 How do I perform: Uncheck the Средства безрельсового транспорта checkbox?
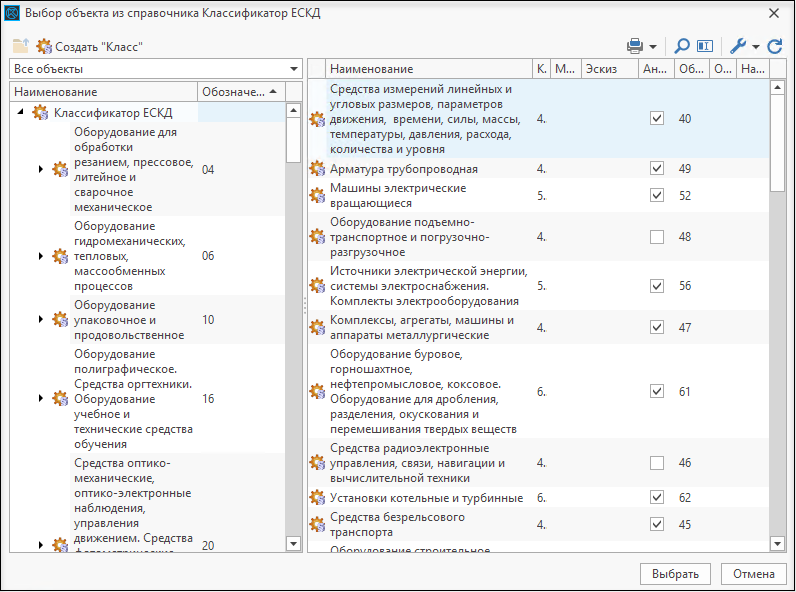pos(657,523)
